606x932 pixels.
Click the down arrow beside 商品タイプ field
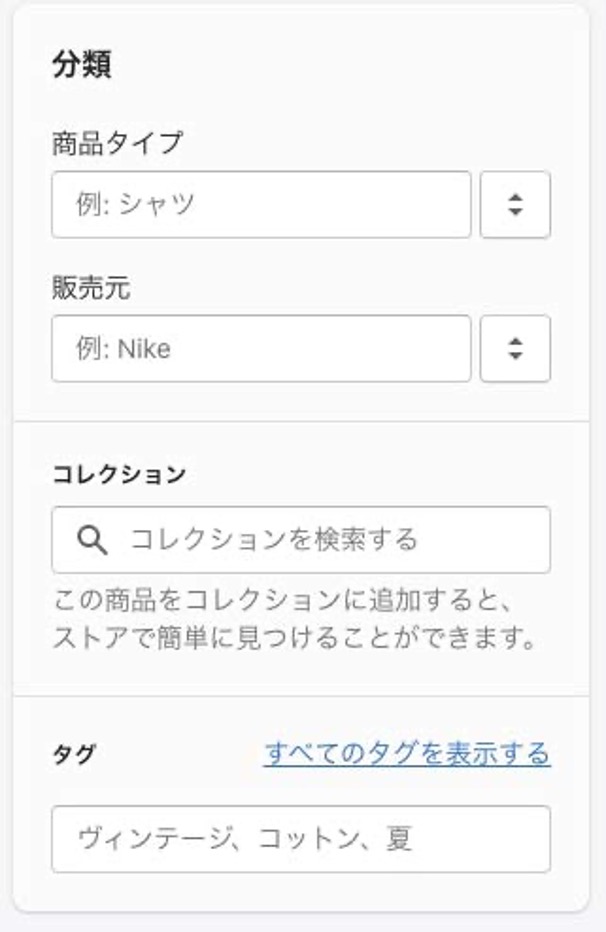pos(515,212)
